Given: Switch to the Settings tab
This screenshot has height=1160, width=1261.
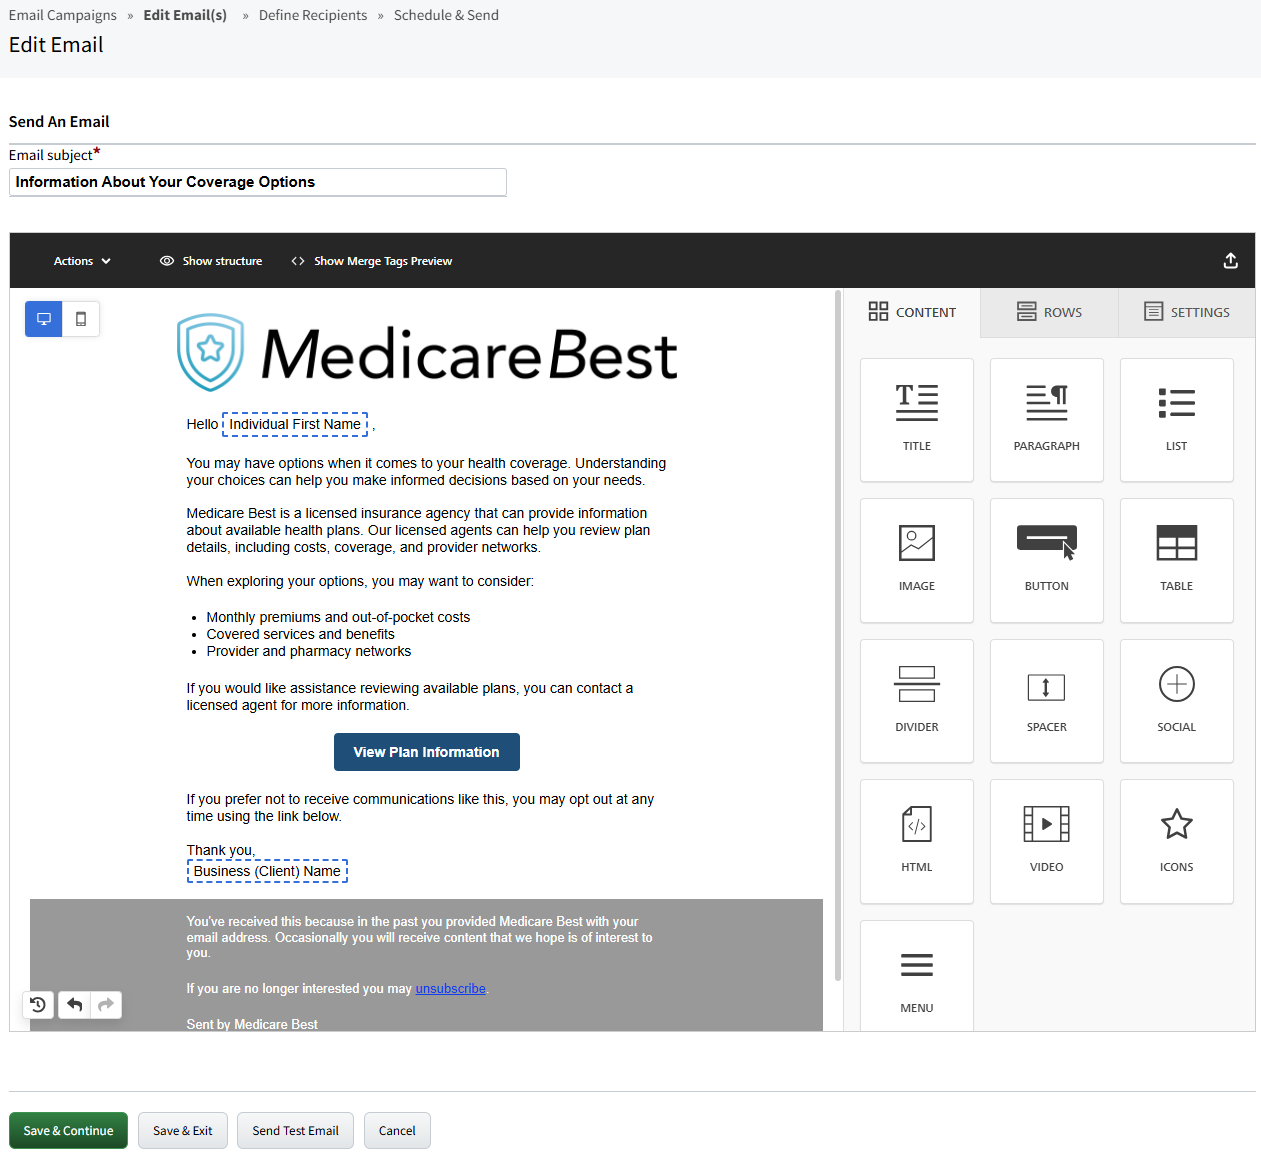Looking at the screenshot, I should coord(1186,312).
